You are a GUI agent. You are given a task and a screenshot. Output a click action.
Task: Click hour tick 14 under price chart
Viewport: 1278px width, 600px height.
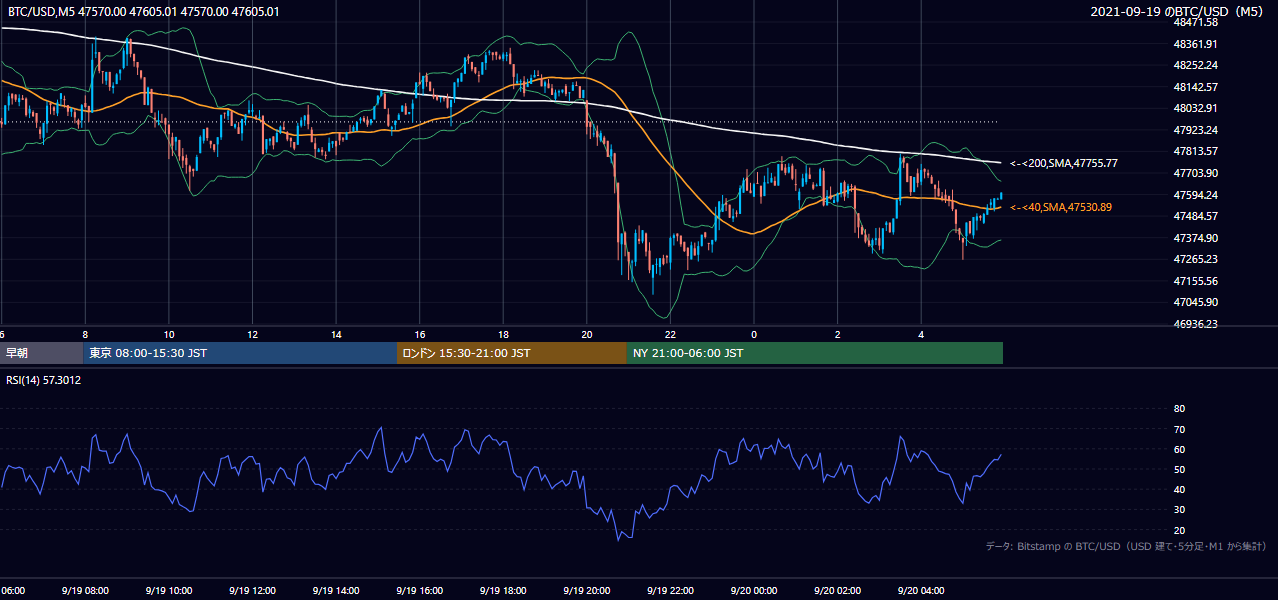(336, 334)
